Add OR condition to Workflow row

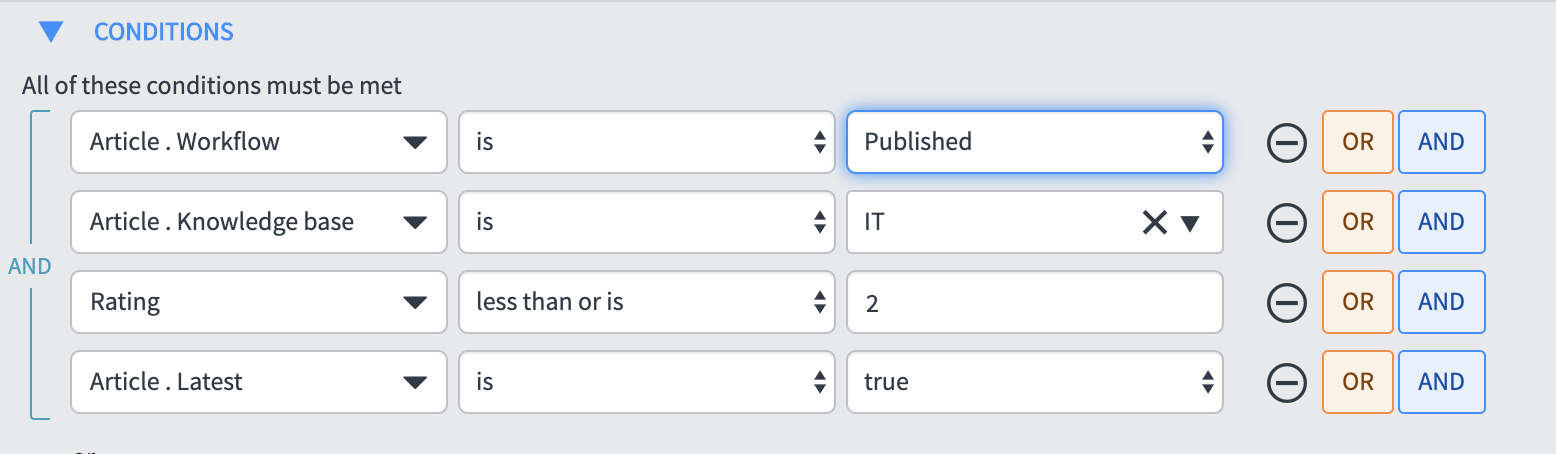[1358, 142]
